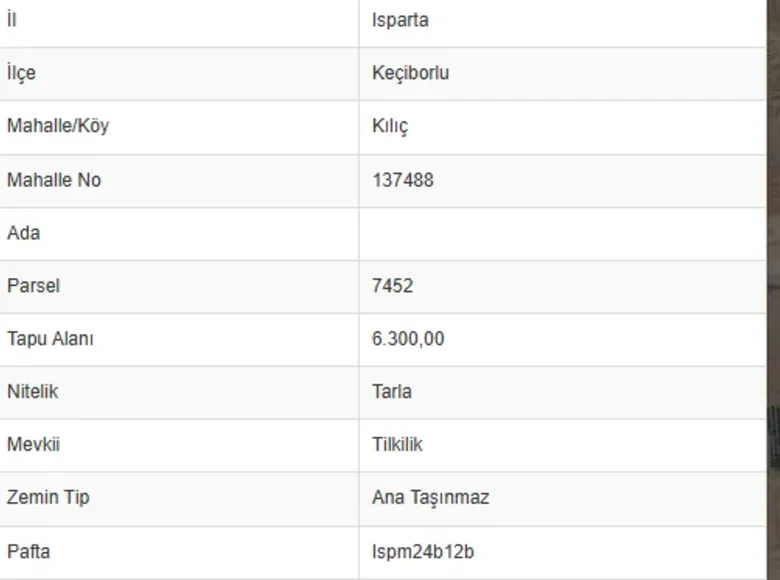
Task: Click the Zemin Tip label
Action: [x=48, y=498]
